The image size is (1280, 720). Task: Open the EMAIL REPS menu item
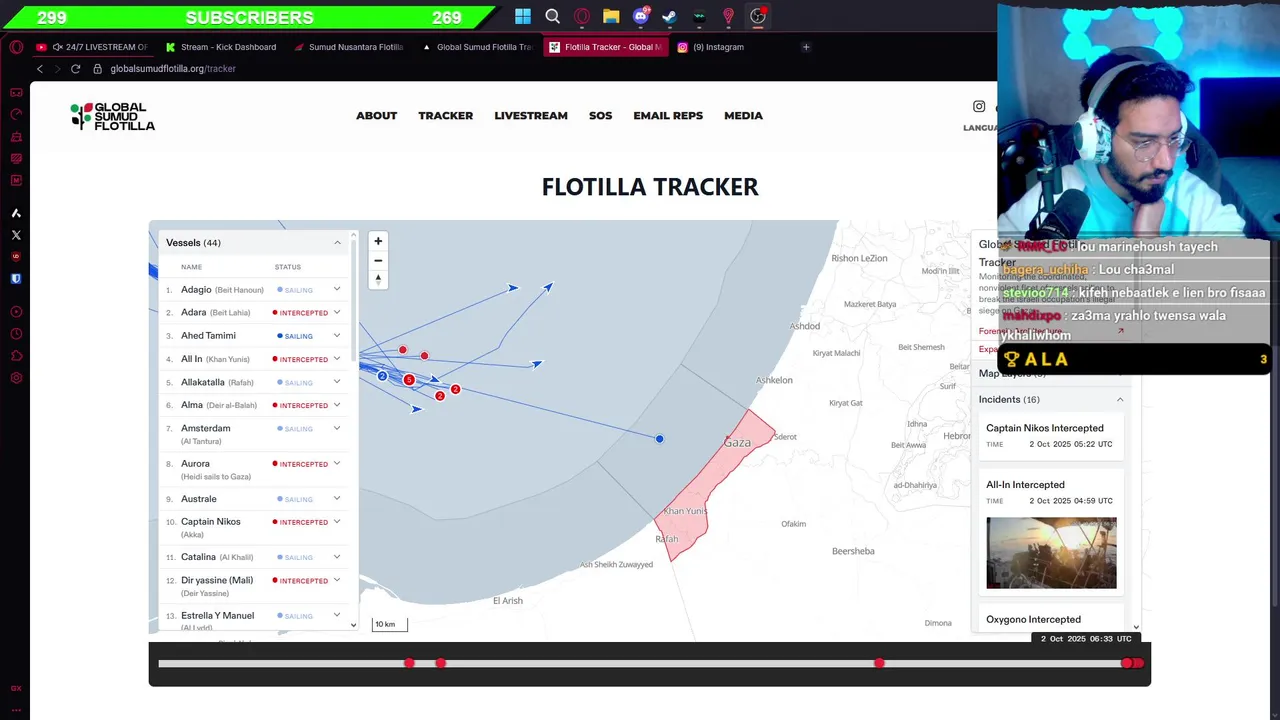tap(668, 116)
